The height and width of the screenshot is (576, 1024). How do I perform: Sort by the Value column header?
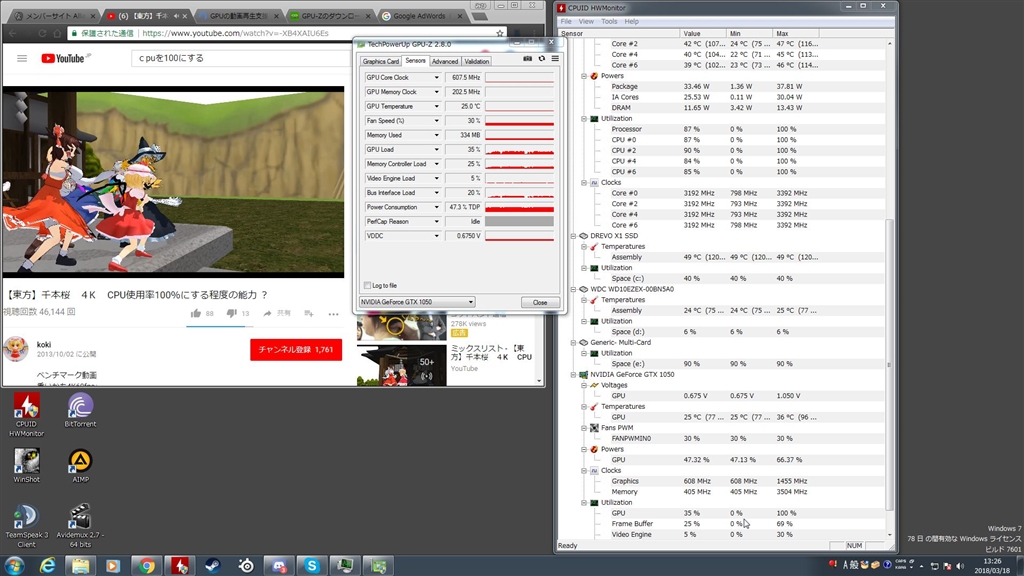click(x=703, y=33)
